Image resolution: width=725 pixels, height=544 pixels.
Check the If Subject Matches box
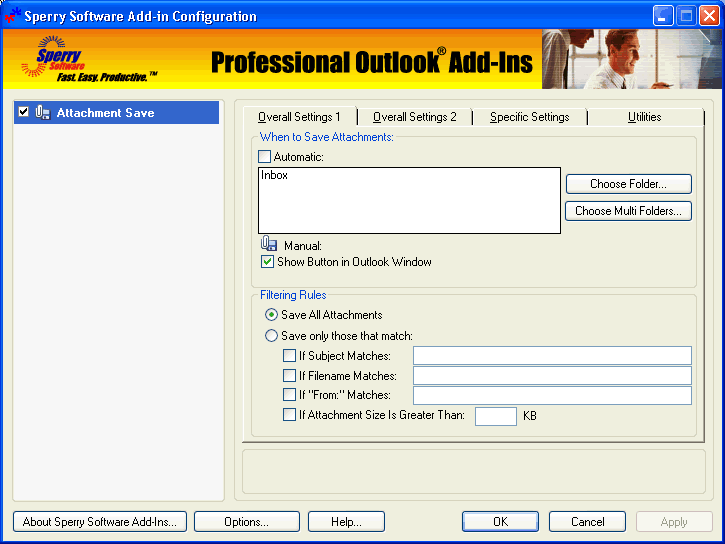pyautogui.click(x=289, y=355)
